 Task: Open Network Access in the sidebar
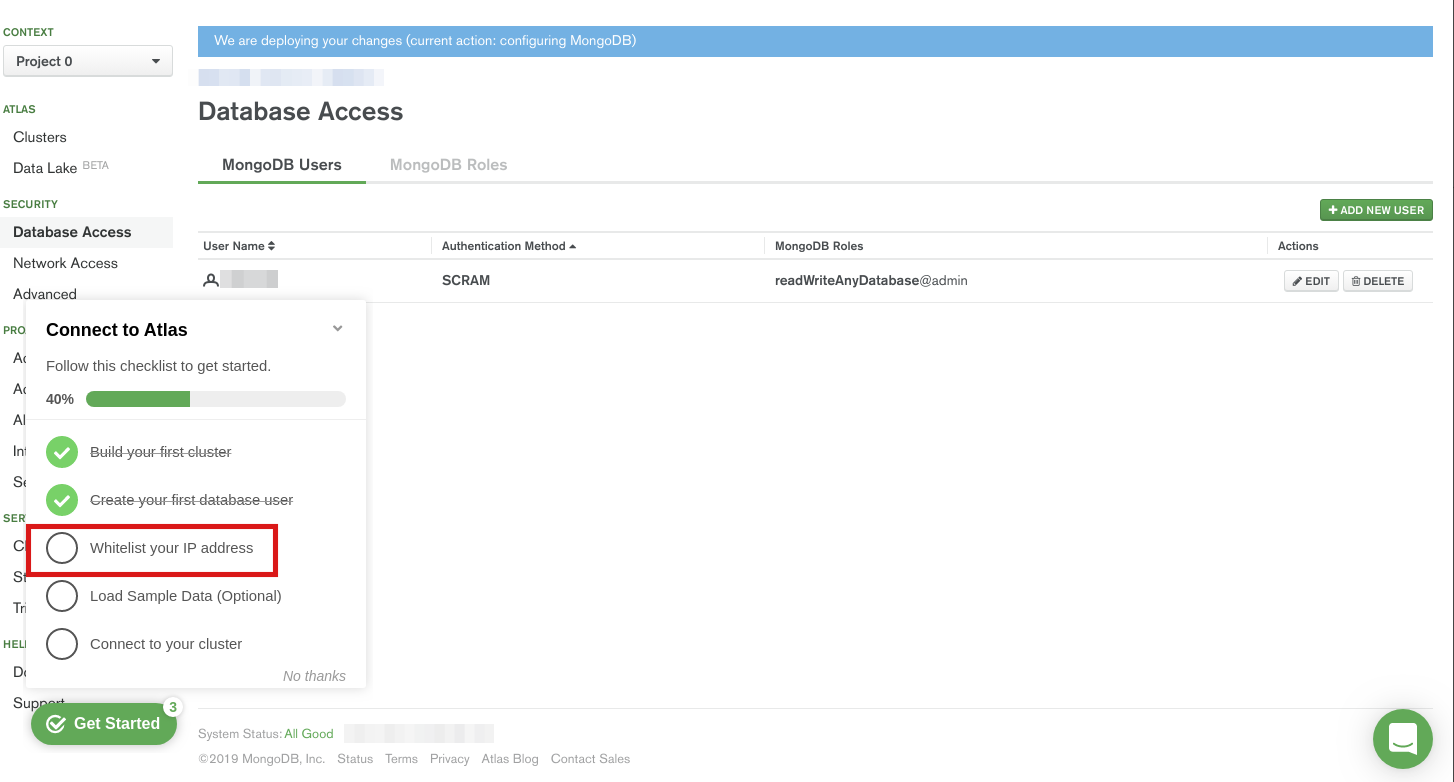65,263
